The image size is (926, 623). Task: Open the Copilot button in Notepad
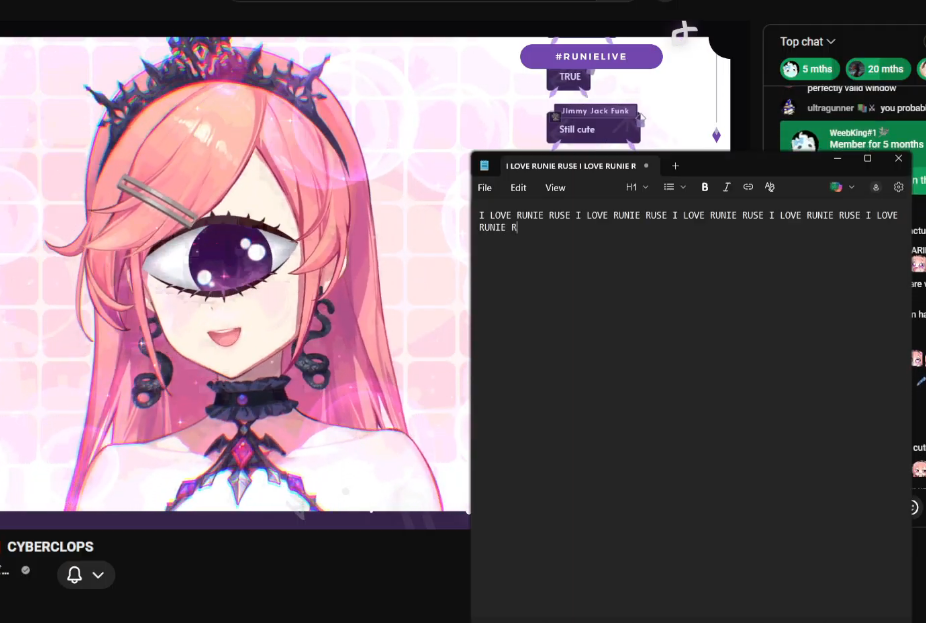836,187
